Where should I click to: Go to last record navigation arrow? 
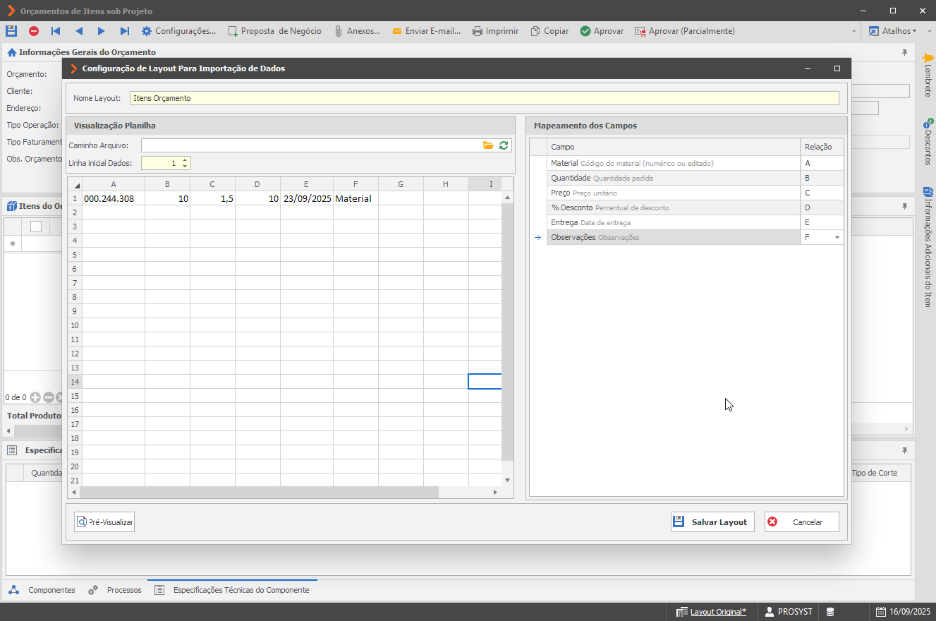pyautogui.click(x=124, y=31)
